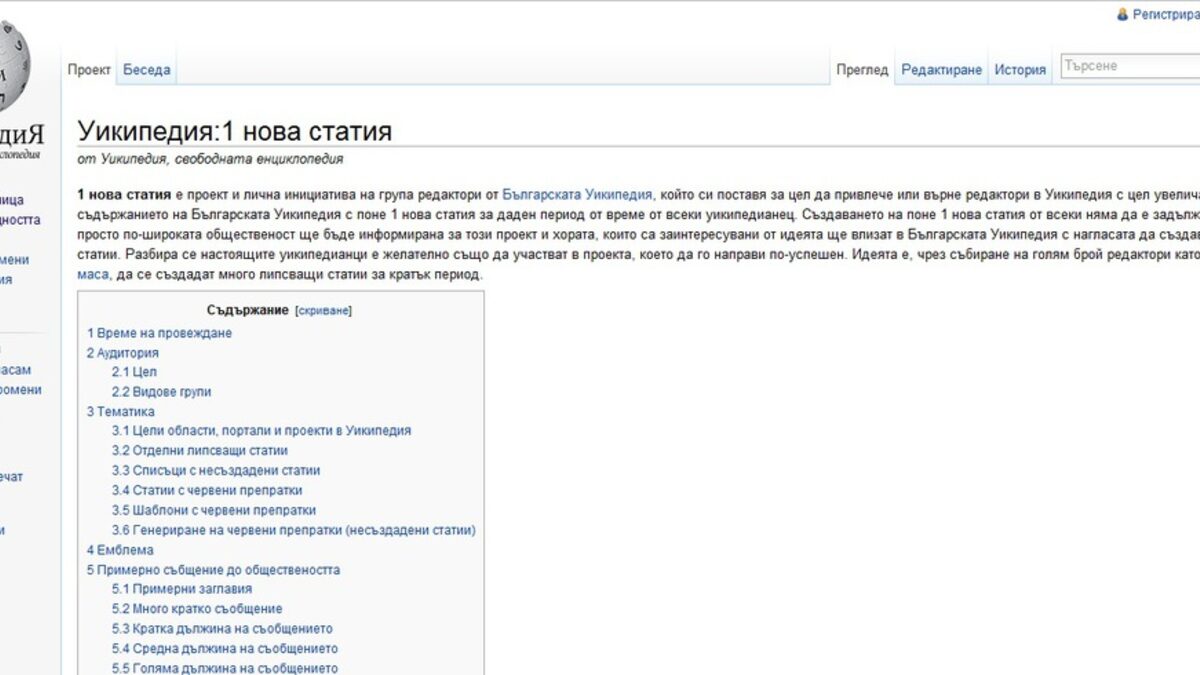
Task: Jump to section 3 Тематика
Action: pyautogui.click(x=120, y=411)
